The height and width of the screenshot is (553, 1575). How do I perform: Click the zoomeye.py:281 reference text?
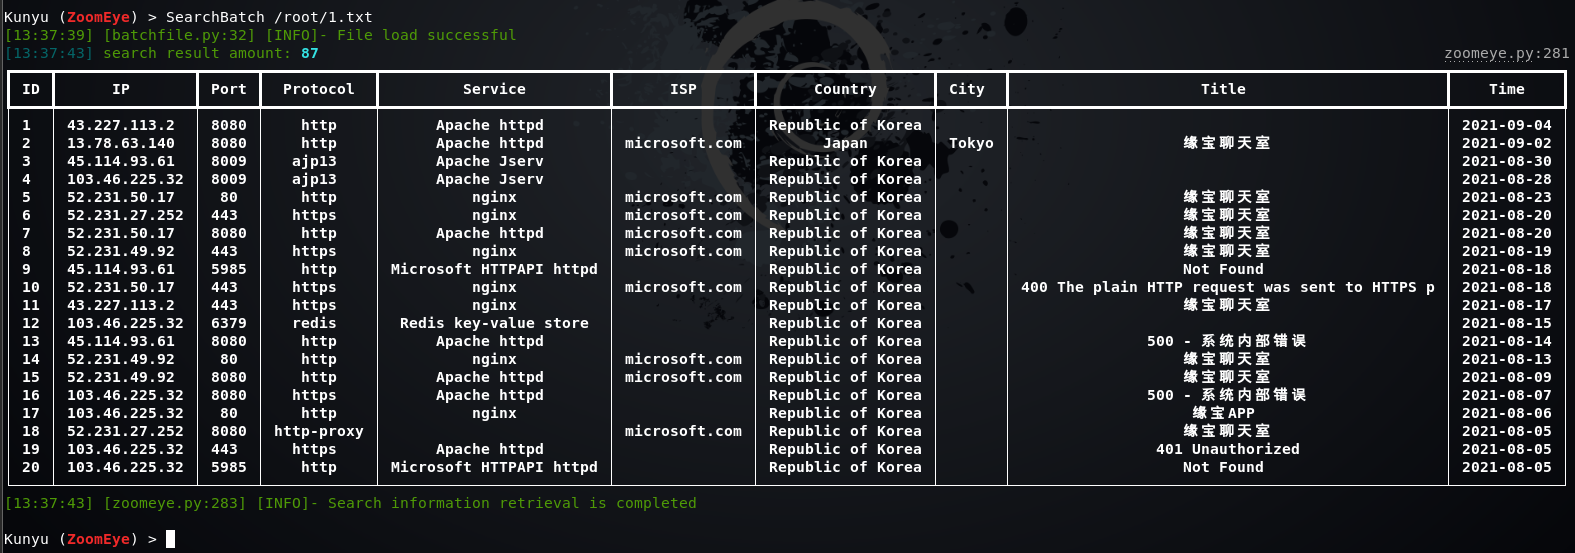[1507, 53]
